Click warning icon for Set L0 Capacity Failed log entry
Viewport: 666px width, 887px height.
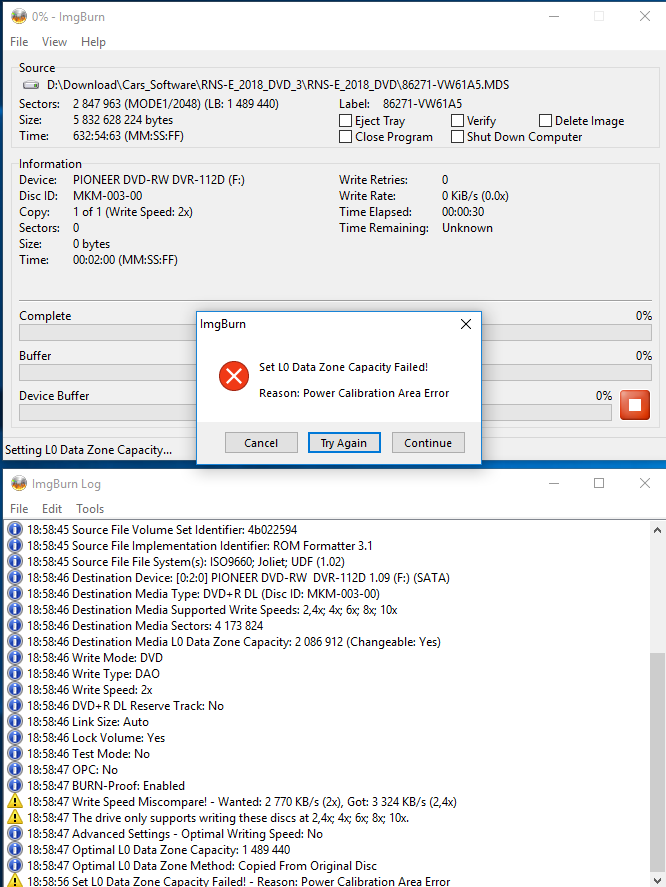click(15, 881)
